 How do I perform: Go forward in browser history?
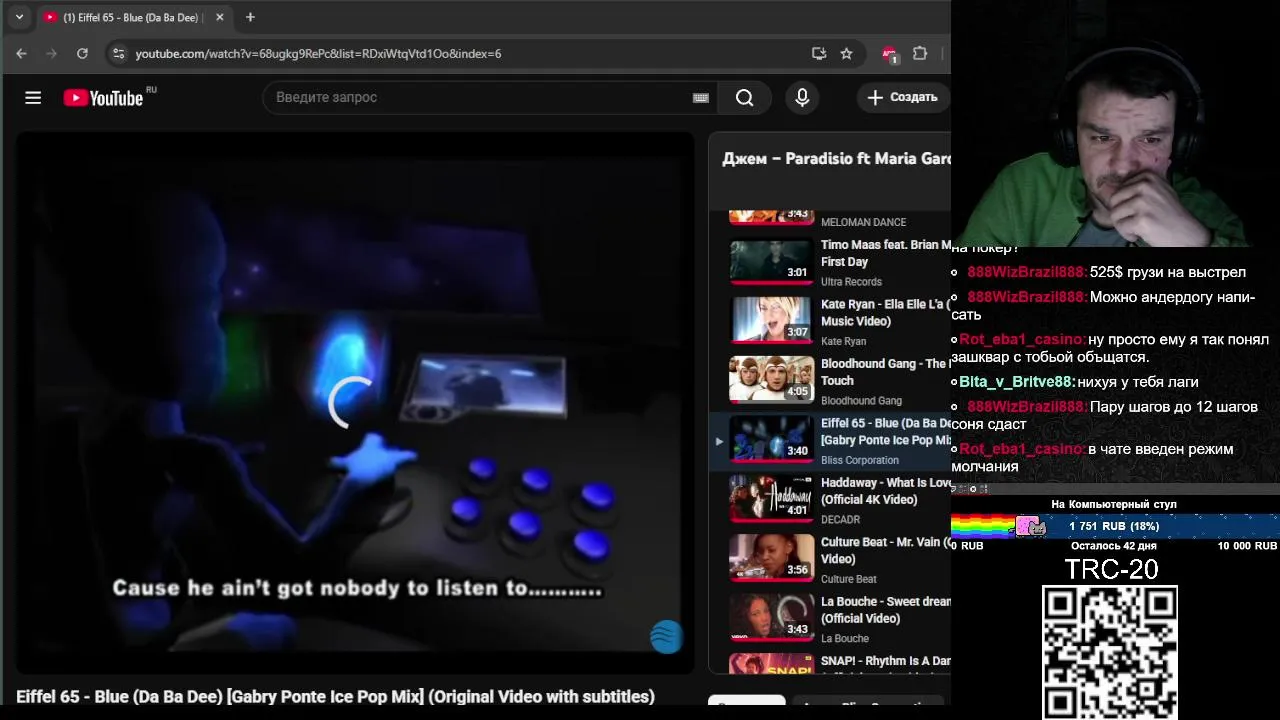[52, 53]
